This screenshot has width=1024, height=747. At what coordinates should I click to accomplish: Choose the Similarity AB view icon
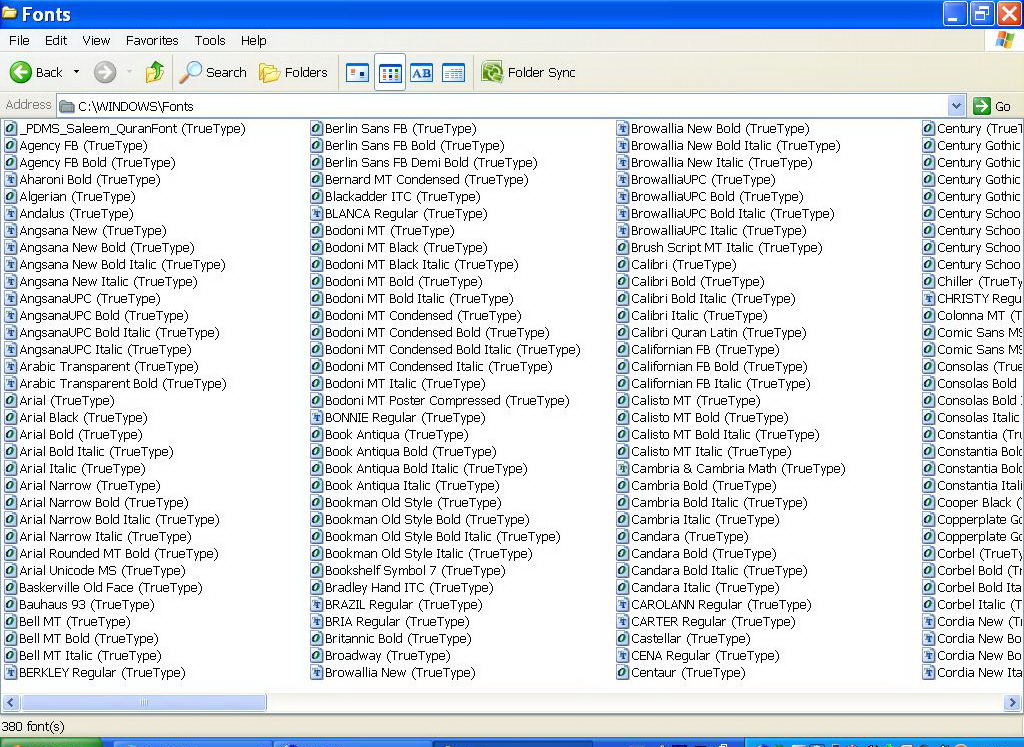[421, 72]
